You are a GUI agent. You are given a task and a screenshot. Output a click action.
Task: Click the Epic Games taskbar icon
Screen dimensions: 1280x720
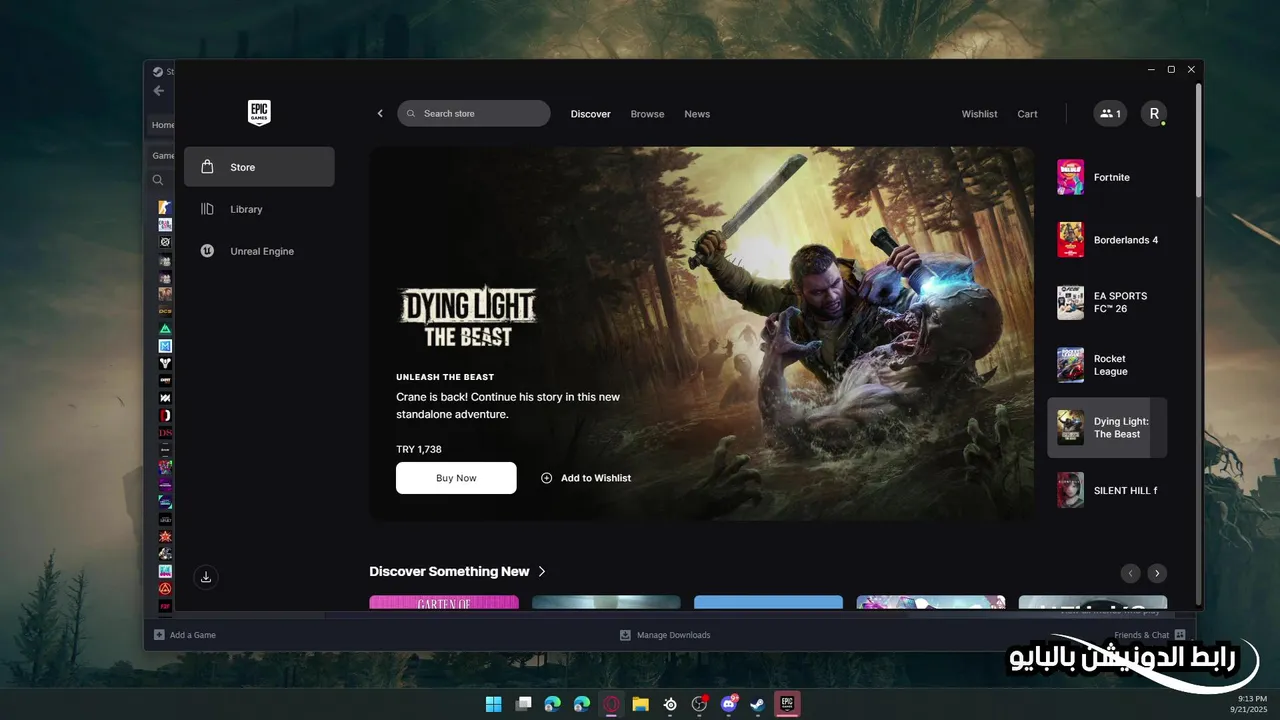(787, 704)
